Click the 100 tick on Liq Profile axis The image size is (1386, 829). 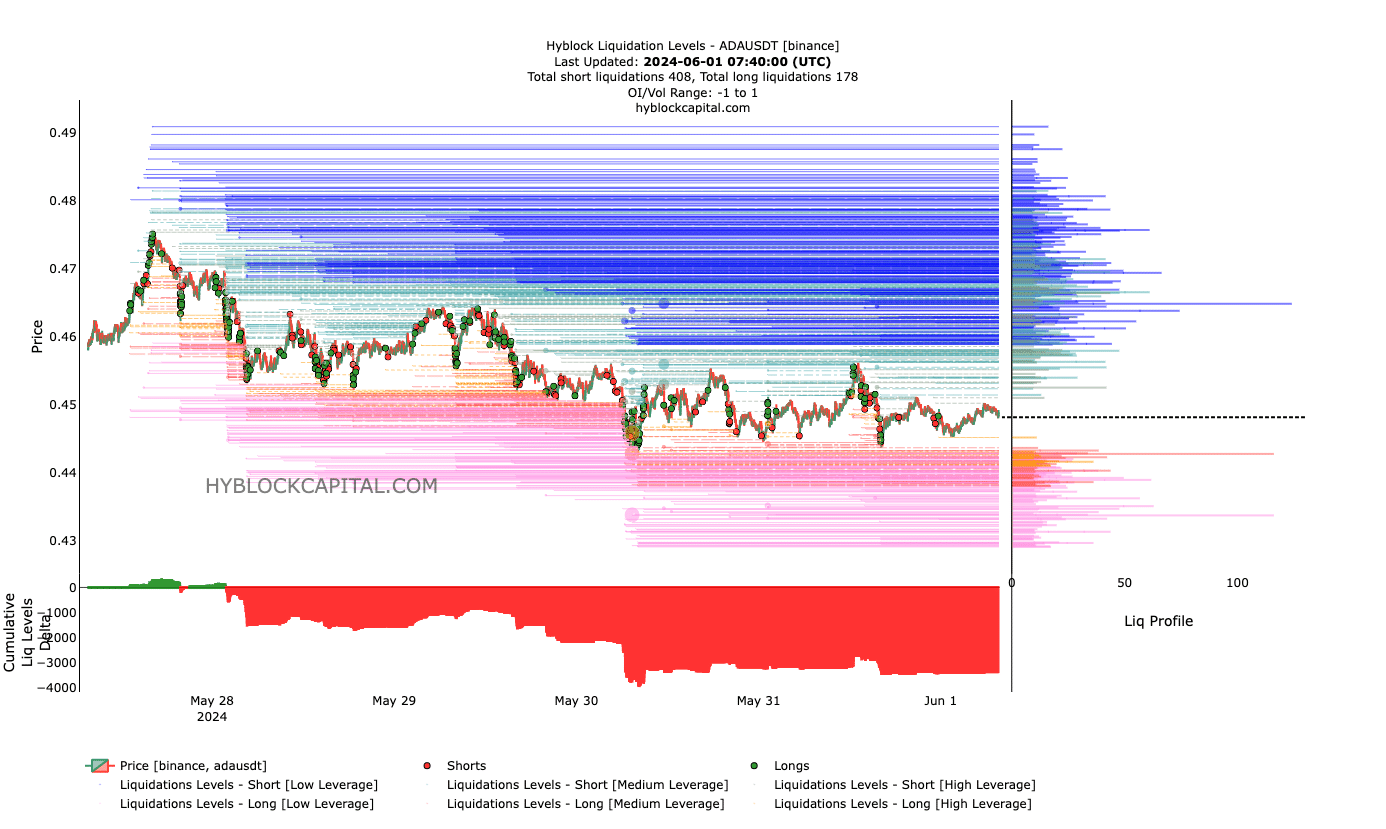[x=1238, y=583]
